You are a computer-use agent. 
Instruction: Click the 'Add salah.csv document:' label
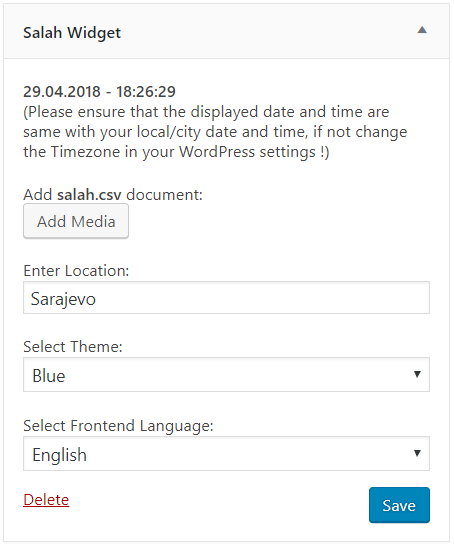[113, 194]
